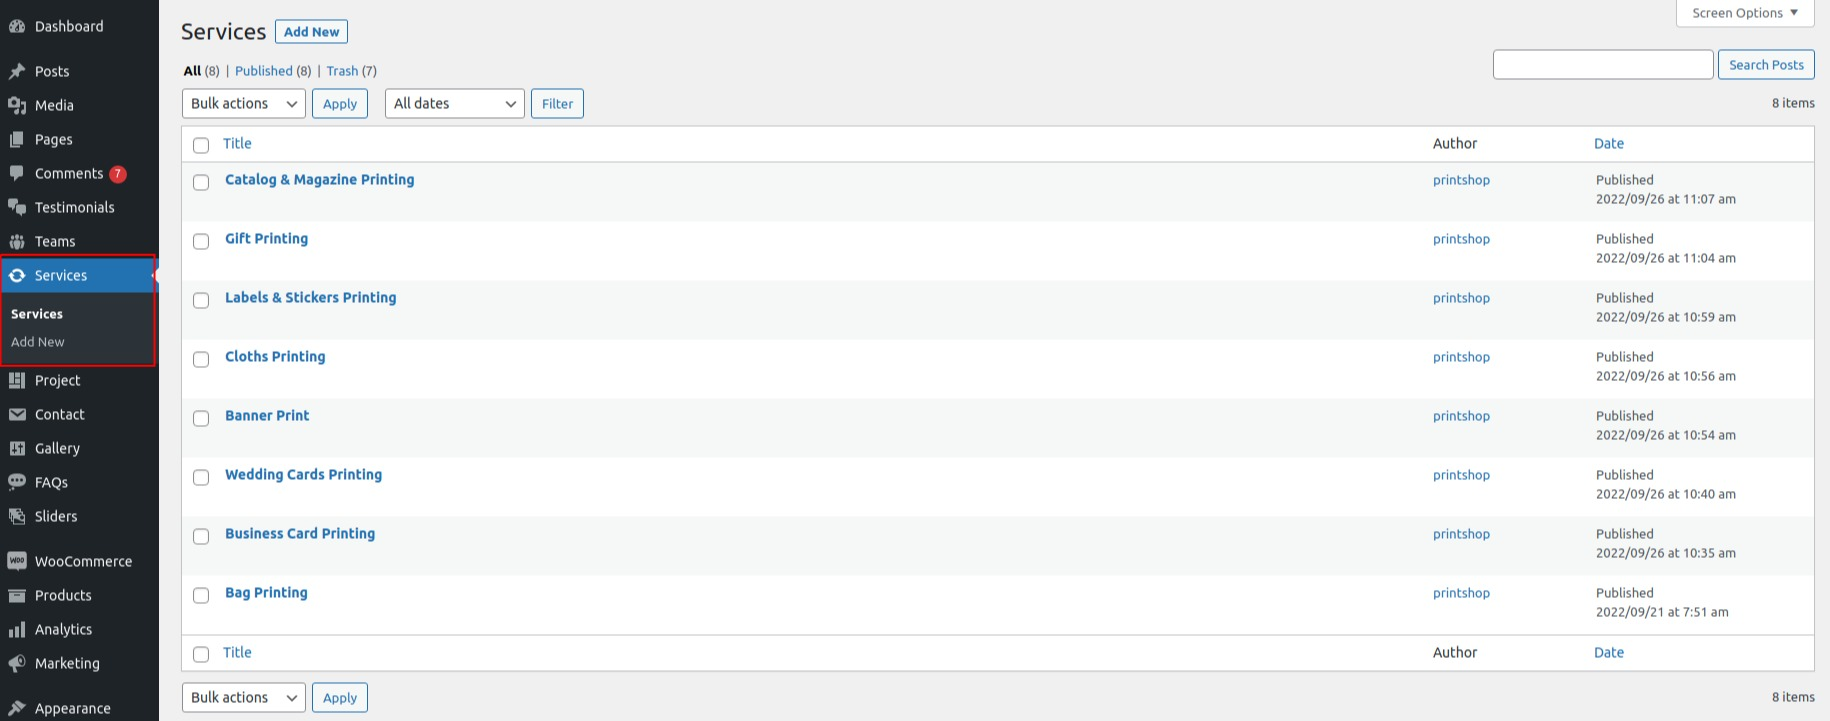Show the Trash services view
This screenshot has width=1830, height=721.
342,71
